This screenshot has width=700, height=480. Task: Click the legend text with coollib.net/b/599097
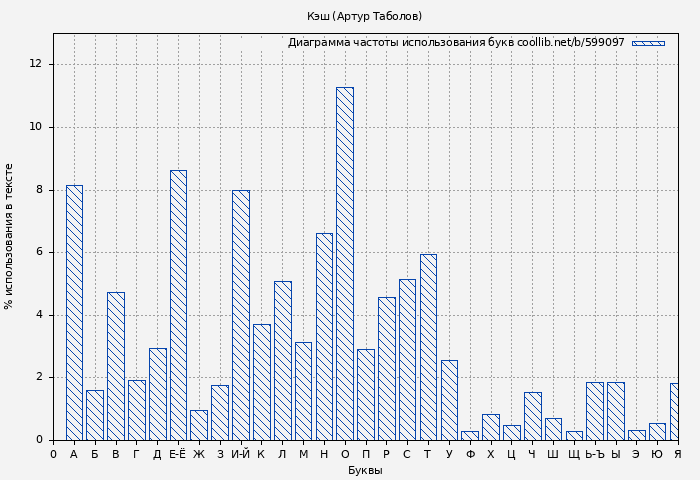(456, 43)
